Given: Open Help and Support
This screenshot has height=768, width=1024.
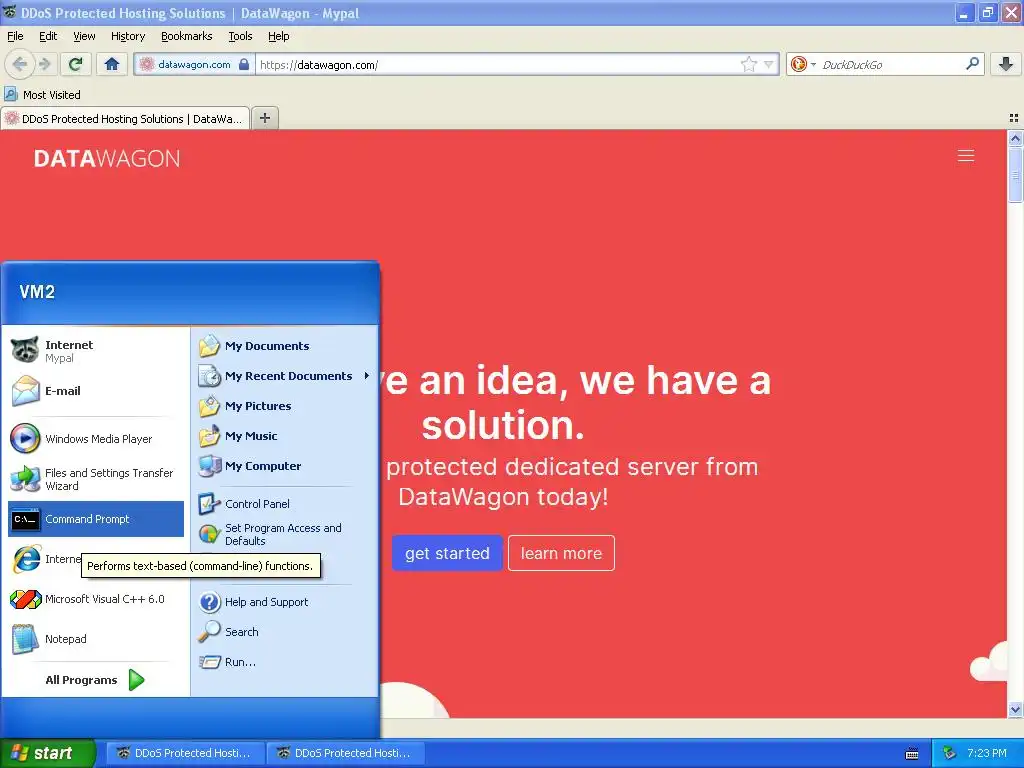Looking at the screenshot, I should pyautogui.click(x=284, y=602).
